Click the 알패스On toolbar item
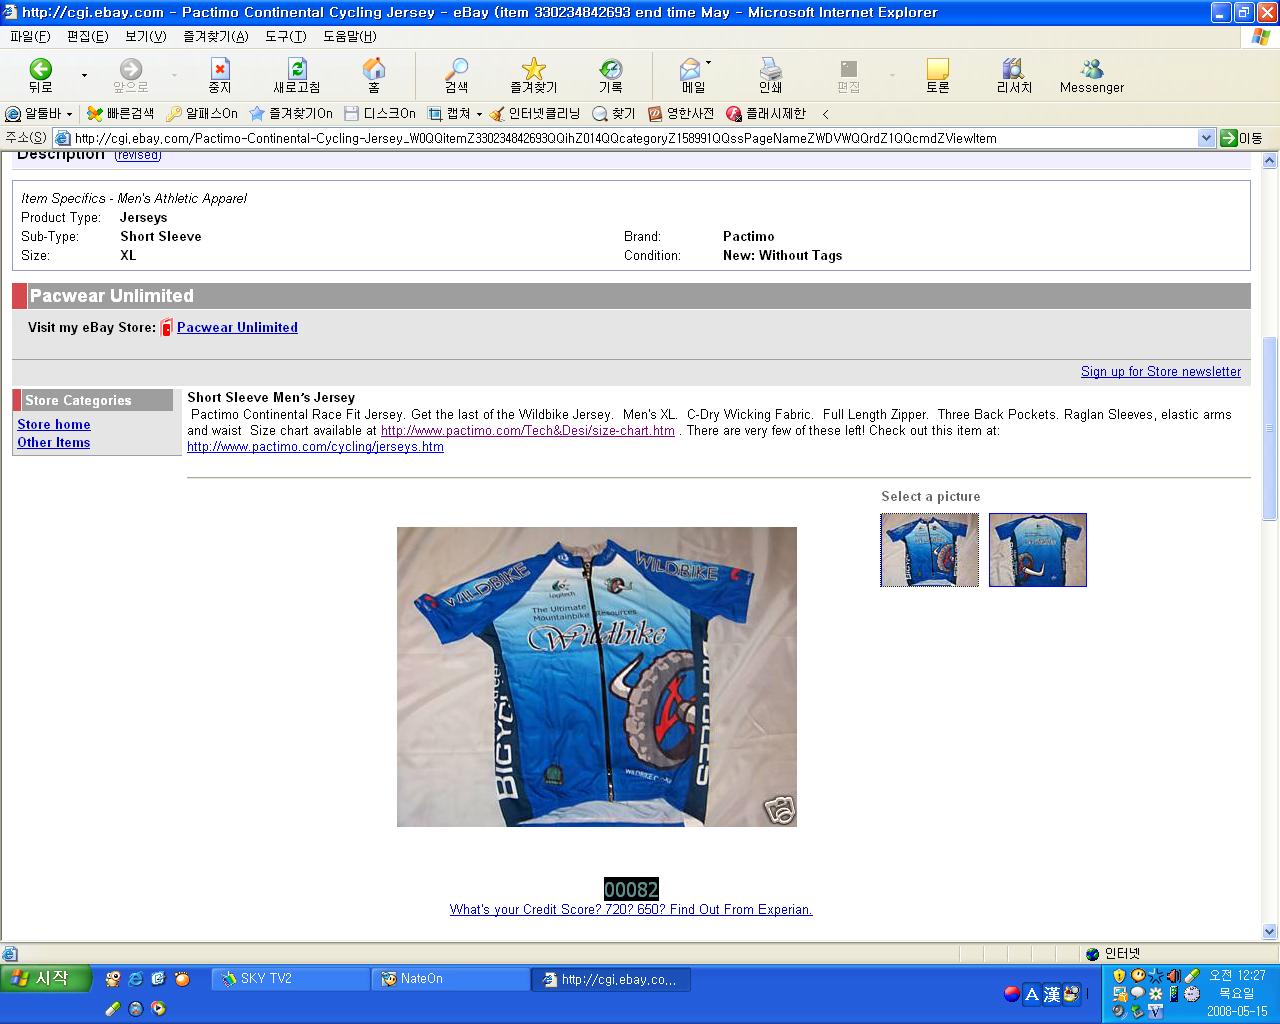Viewport: 1280px width, 1024px height. (x=202, y=114)
